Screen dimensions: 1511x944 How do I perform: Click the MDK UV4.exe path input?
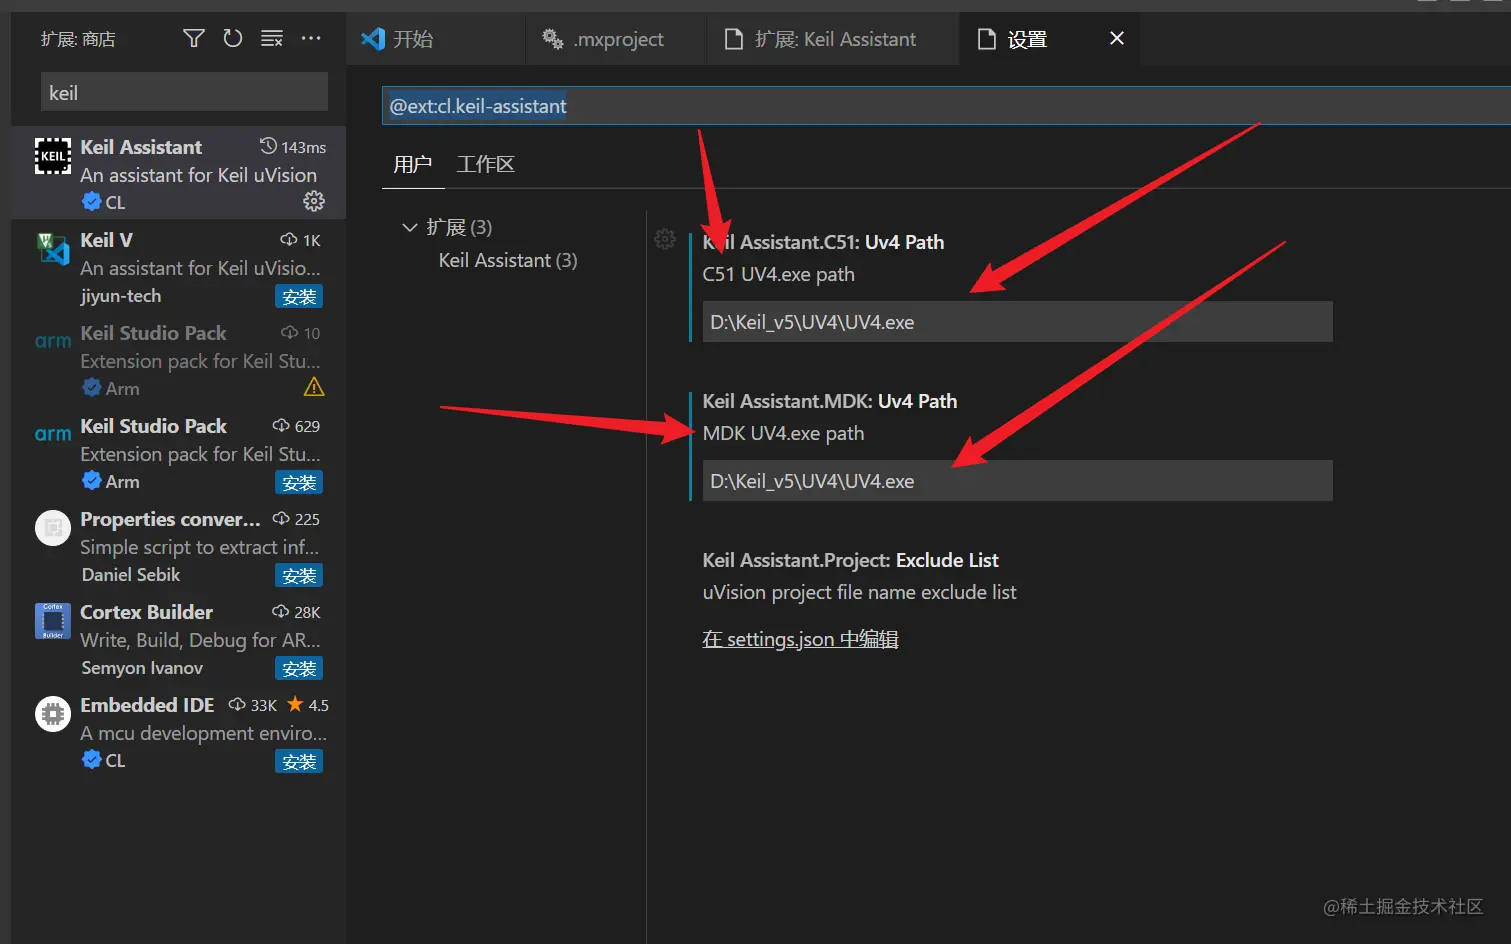coord(1017,481)
